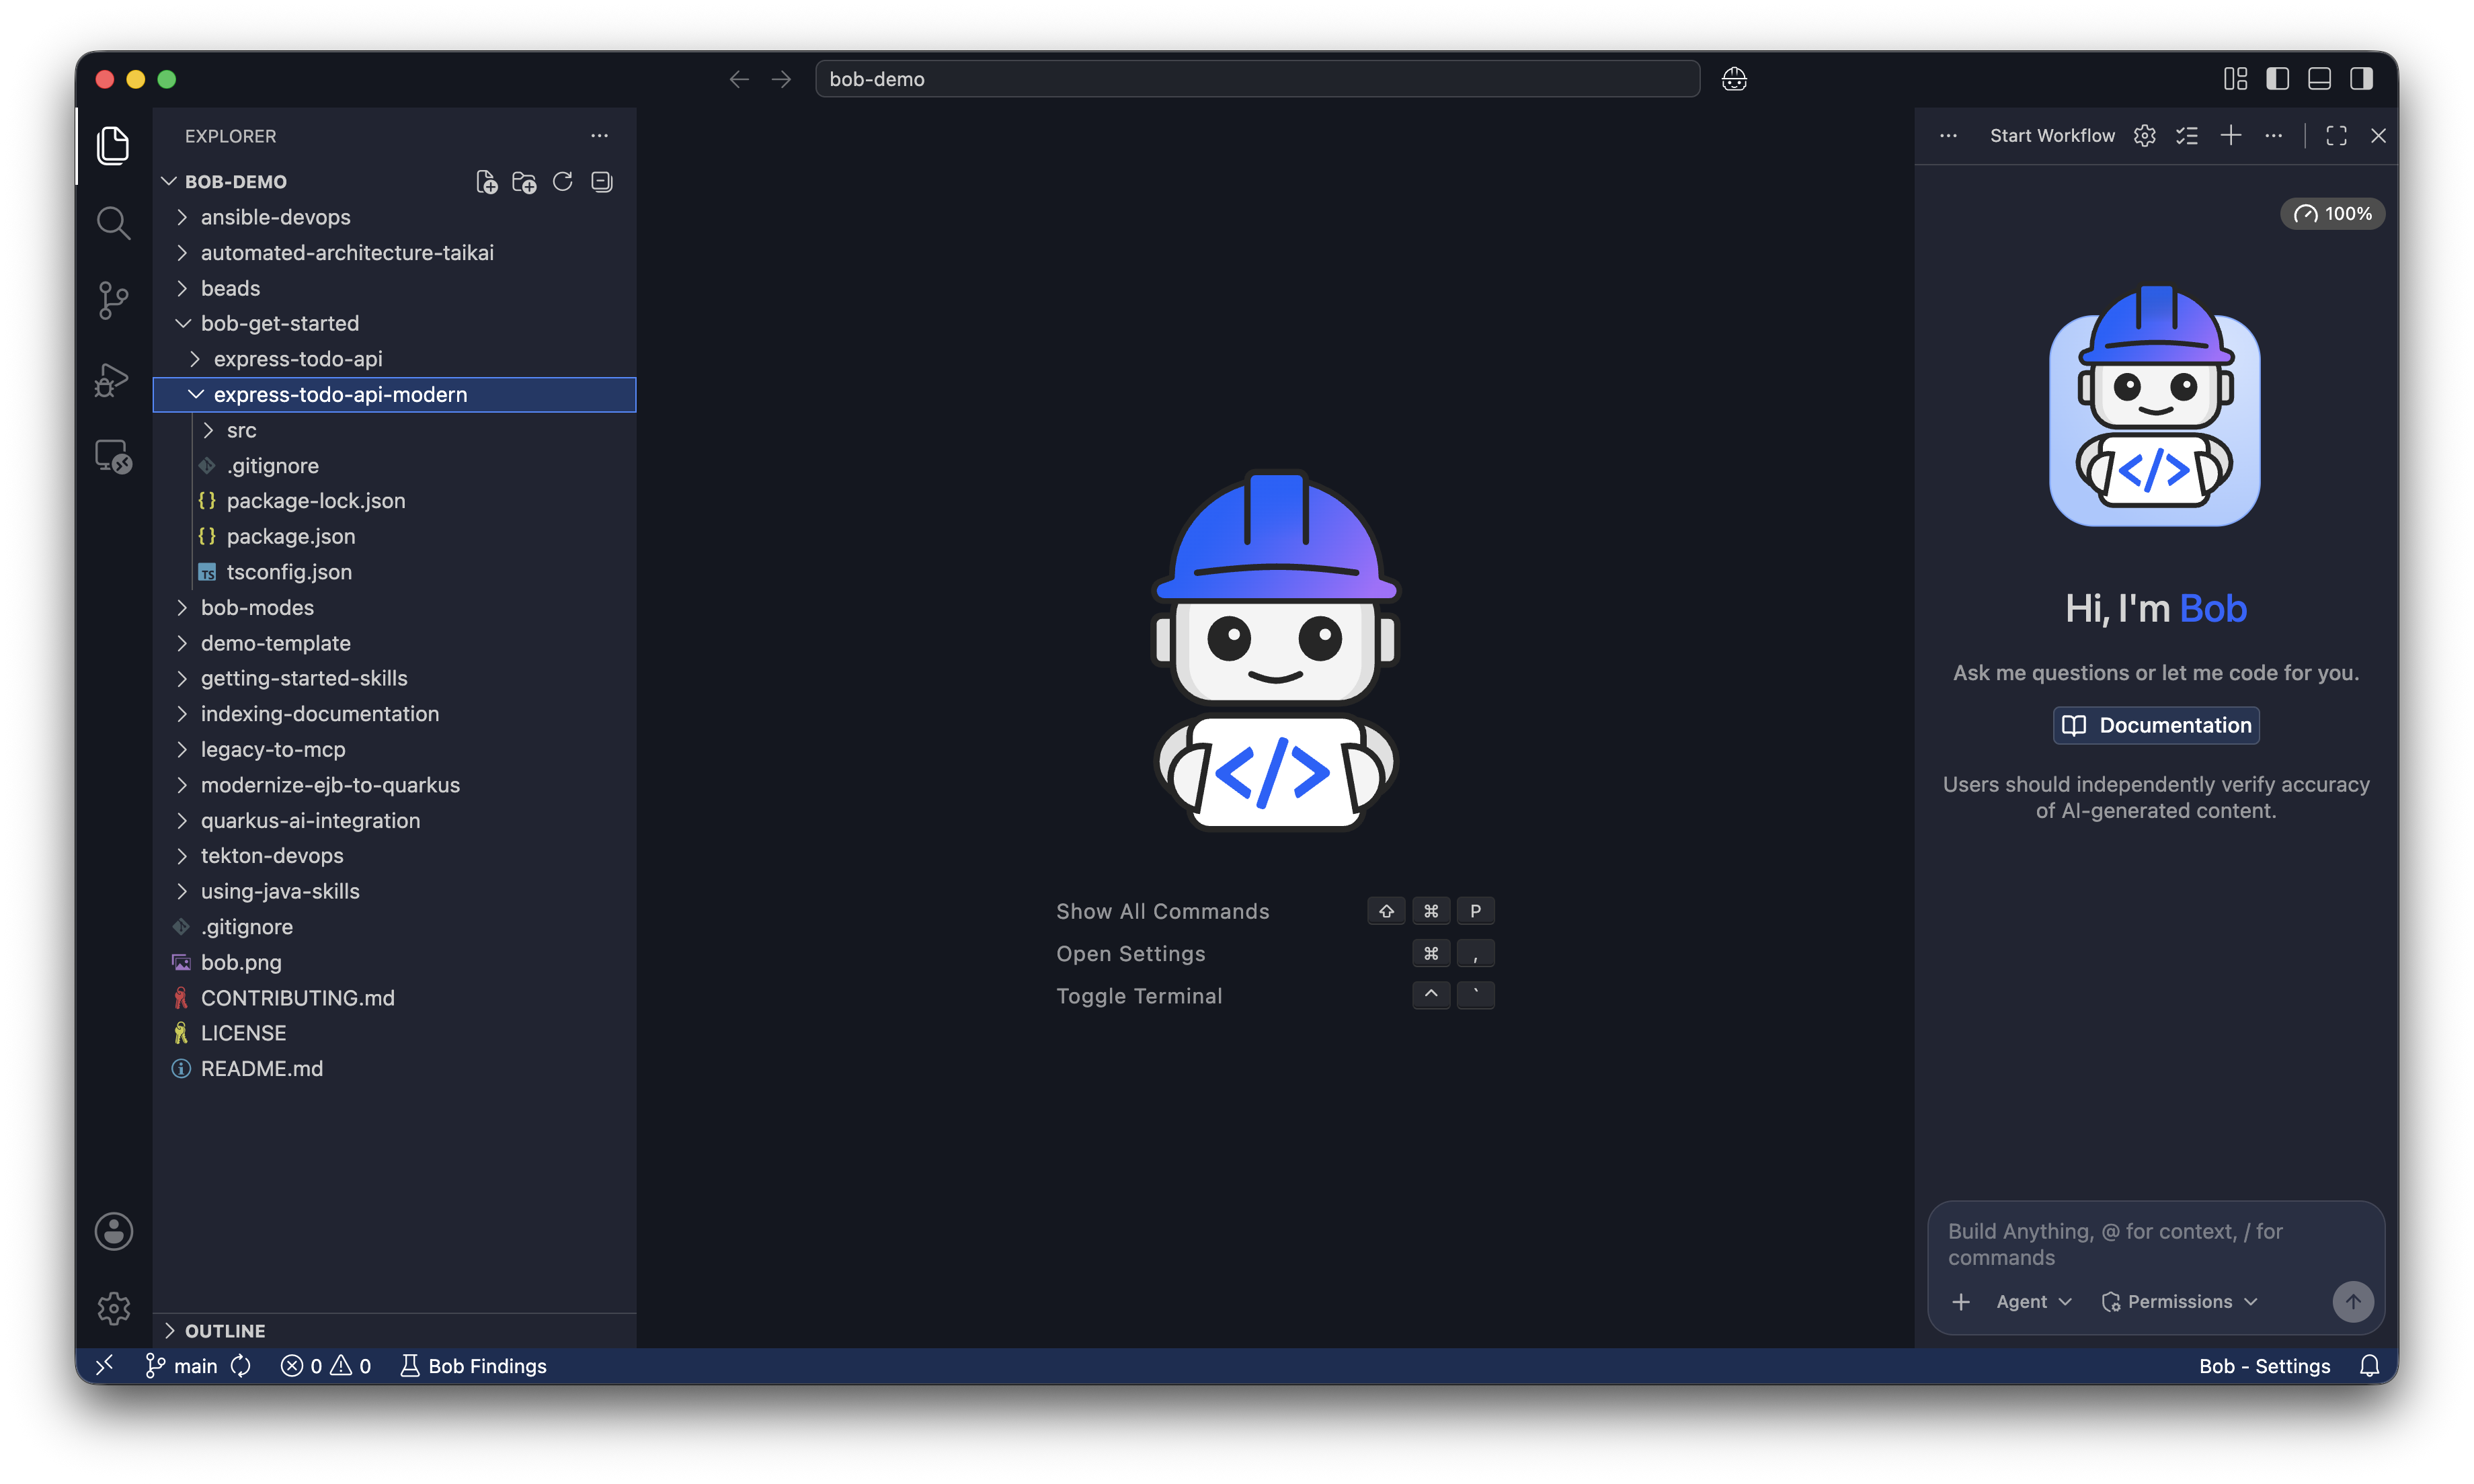Open the LICENSE file
2474x1484 pixels.
tap(394, 1033)
